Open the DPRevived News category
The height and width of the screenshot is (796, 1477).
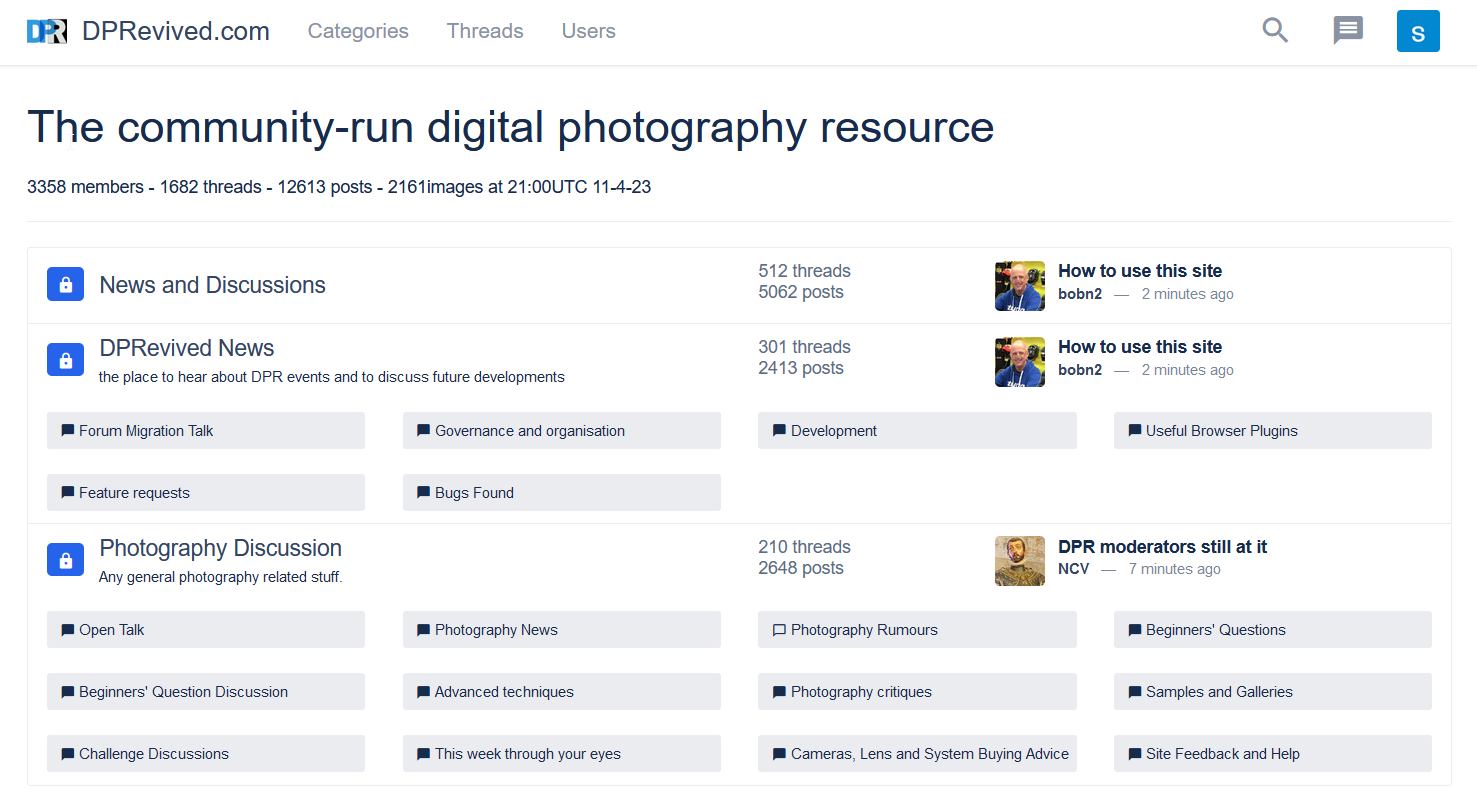(187, 348)
